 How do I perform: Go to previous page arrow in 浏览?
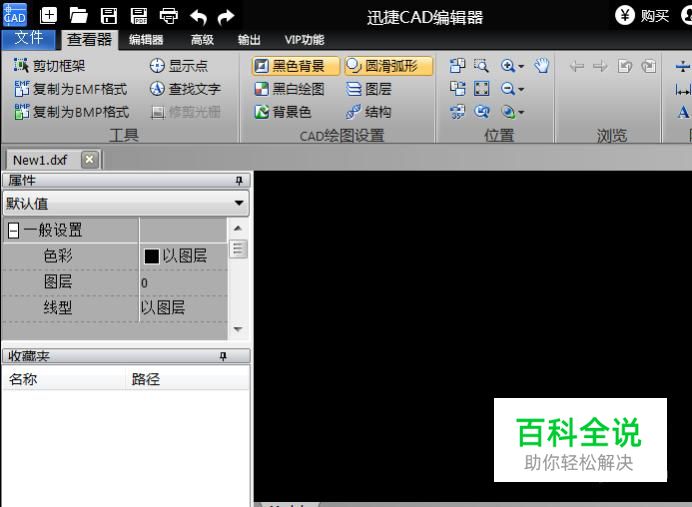[576, 67]
